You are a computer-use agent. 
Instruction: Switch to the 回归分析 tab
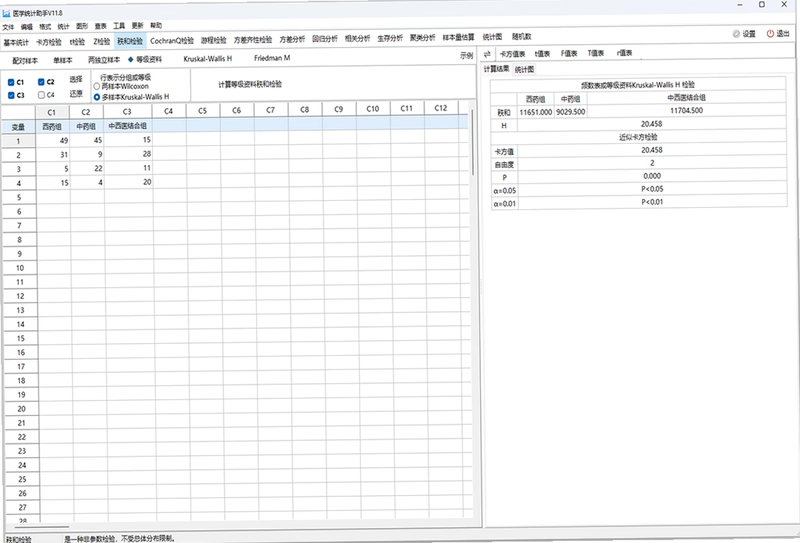tap(324, 38)
